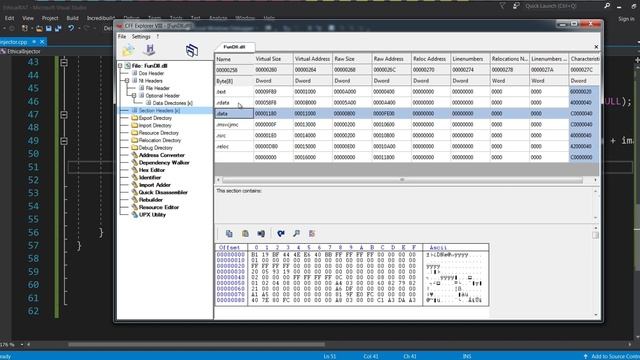Open the Dependency Walker tool
The height and width of the screenshot is (360, 640).
[x=164, y=162]
